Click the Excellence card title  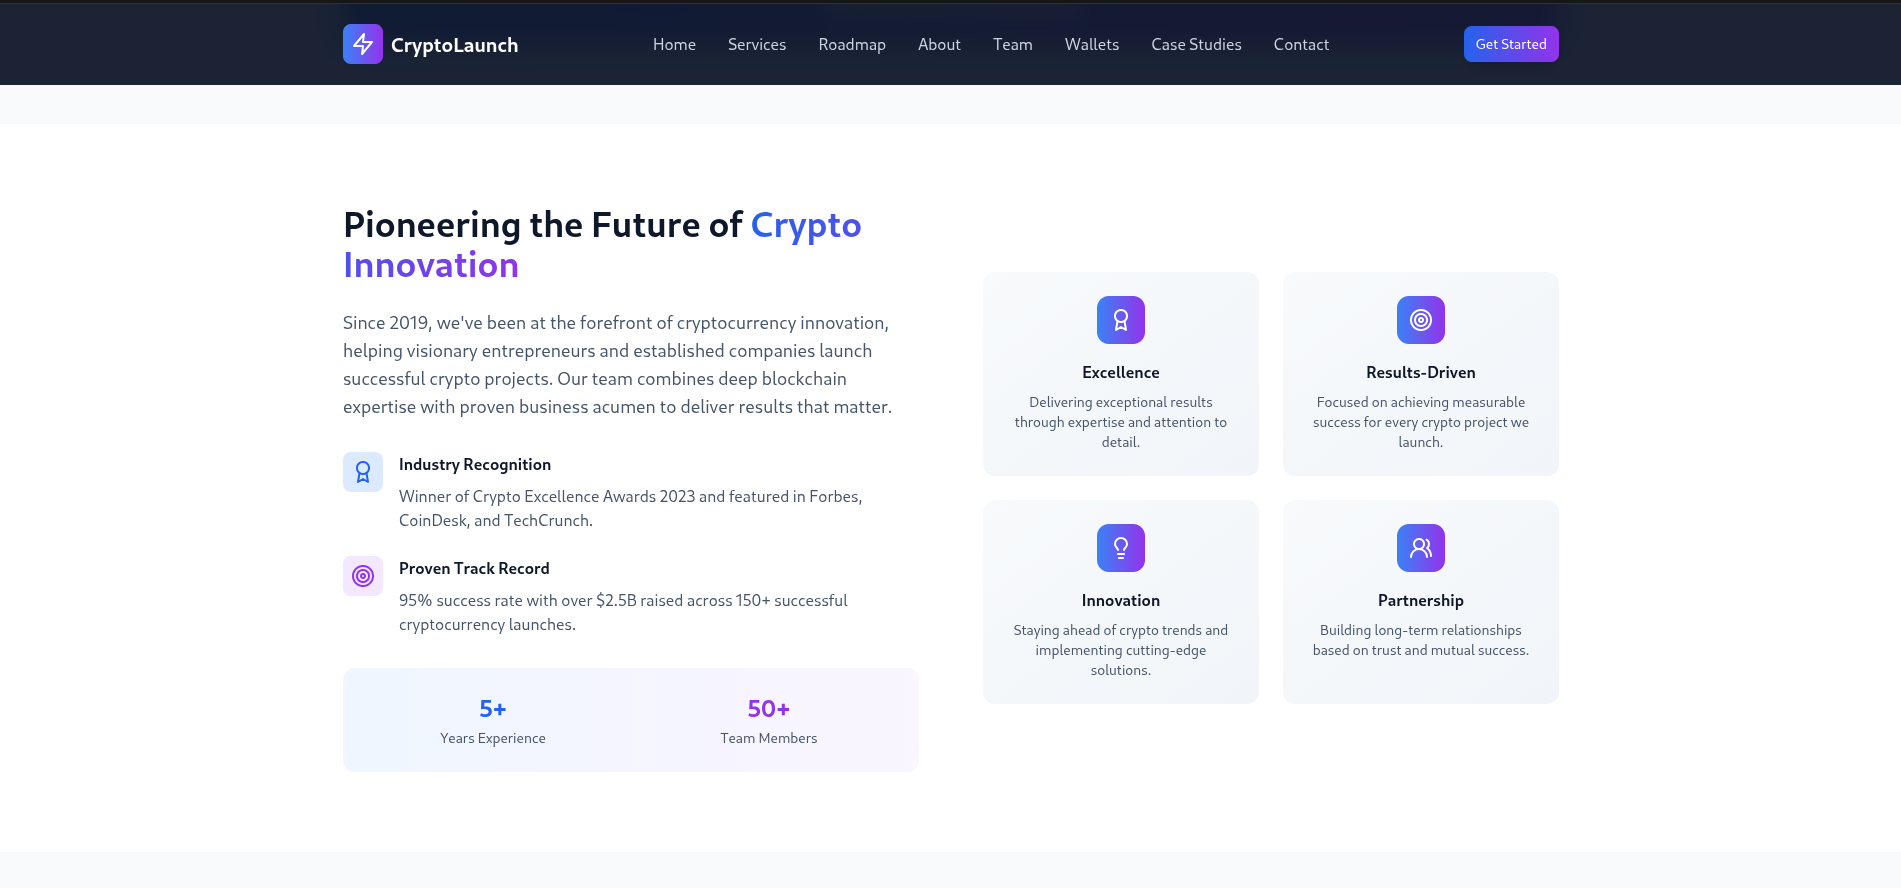pyautogui.click(x=1120, y=372)
